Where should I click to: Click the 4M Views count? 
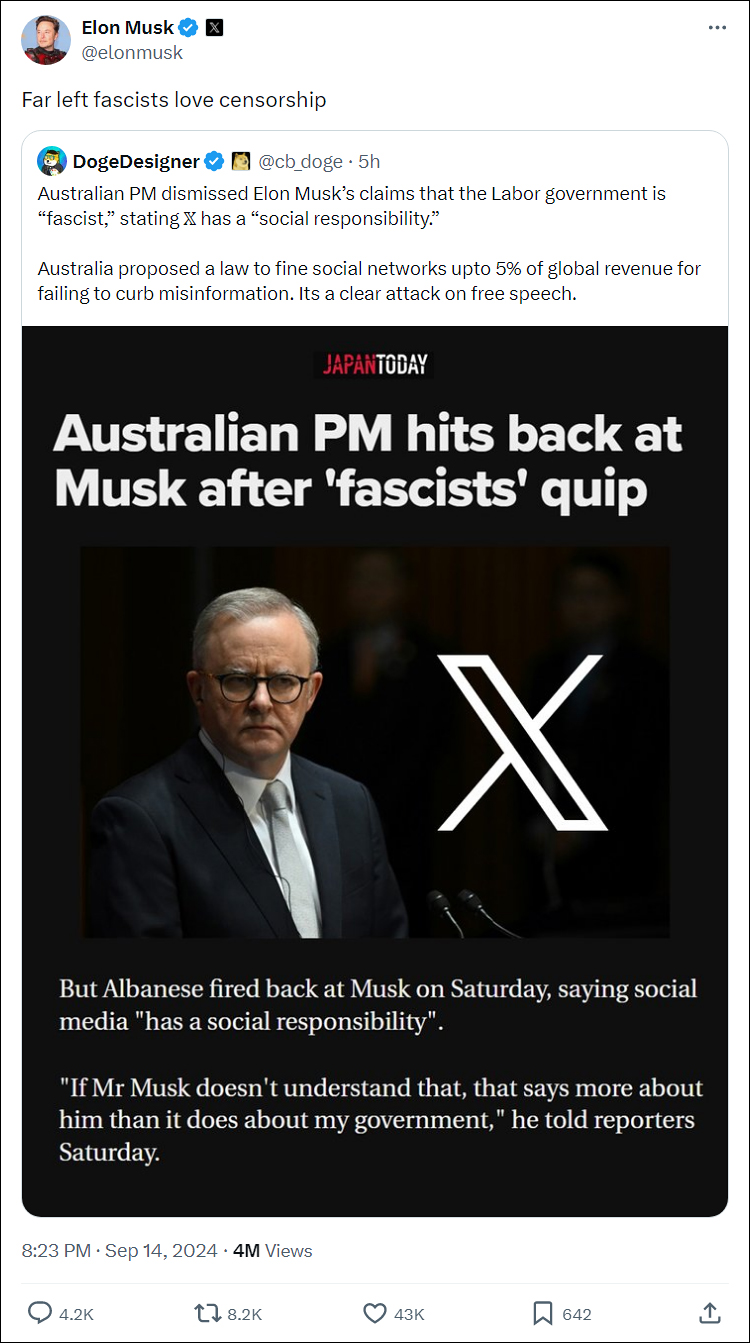272,1250
